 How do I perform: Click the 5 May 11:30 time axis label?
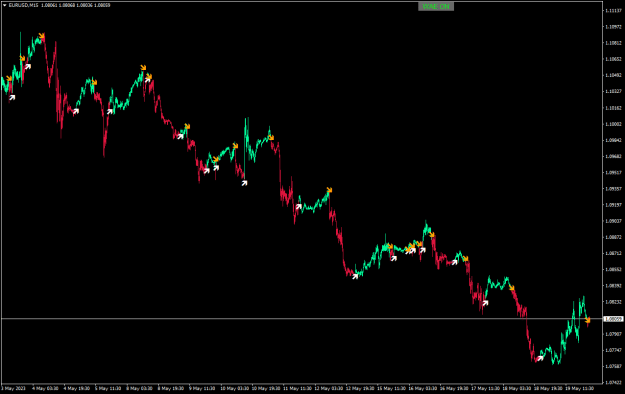tap(108, 388)
